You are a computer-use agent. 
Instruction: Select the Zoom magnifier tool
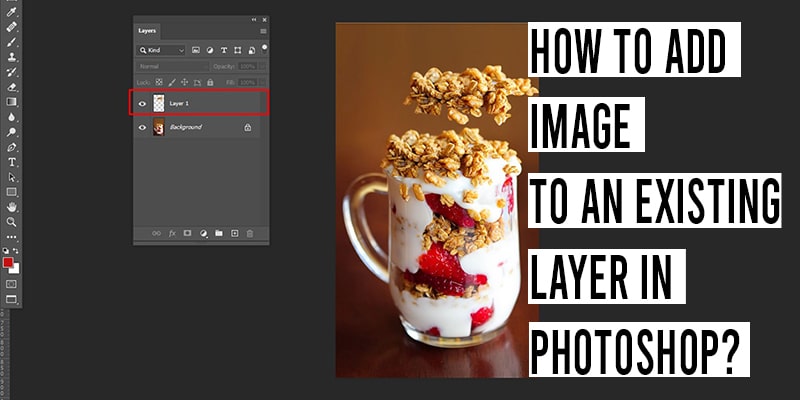12,222
